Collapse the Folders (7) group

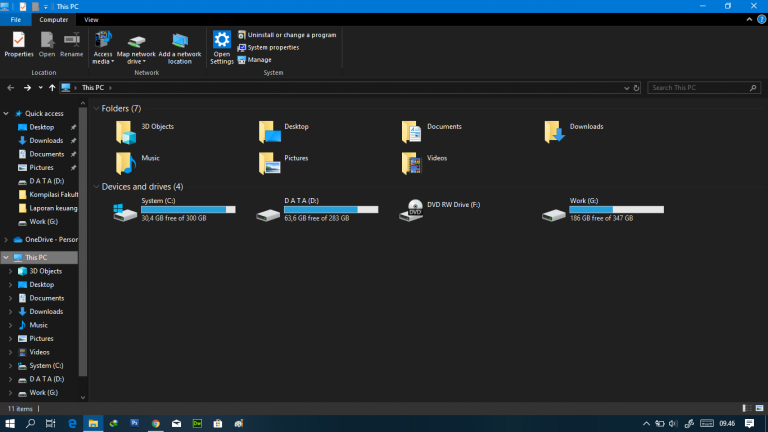pyautogui.click(x=96, y=109)
